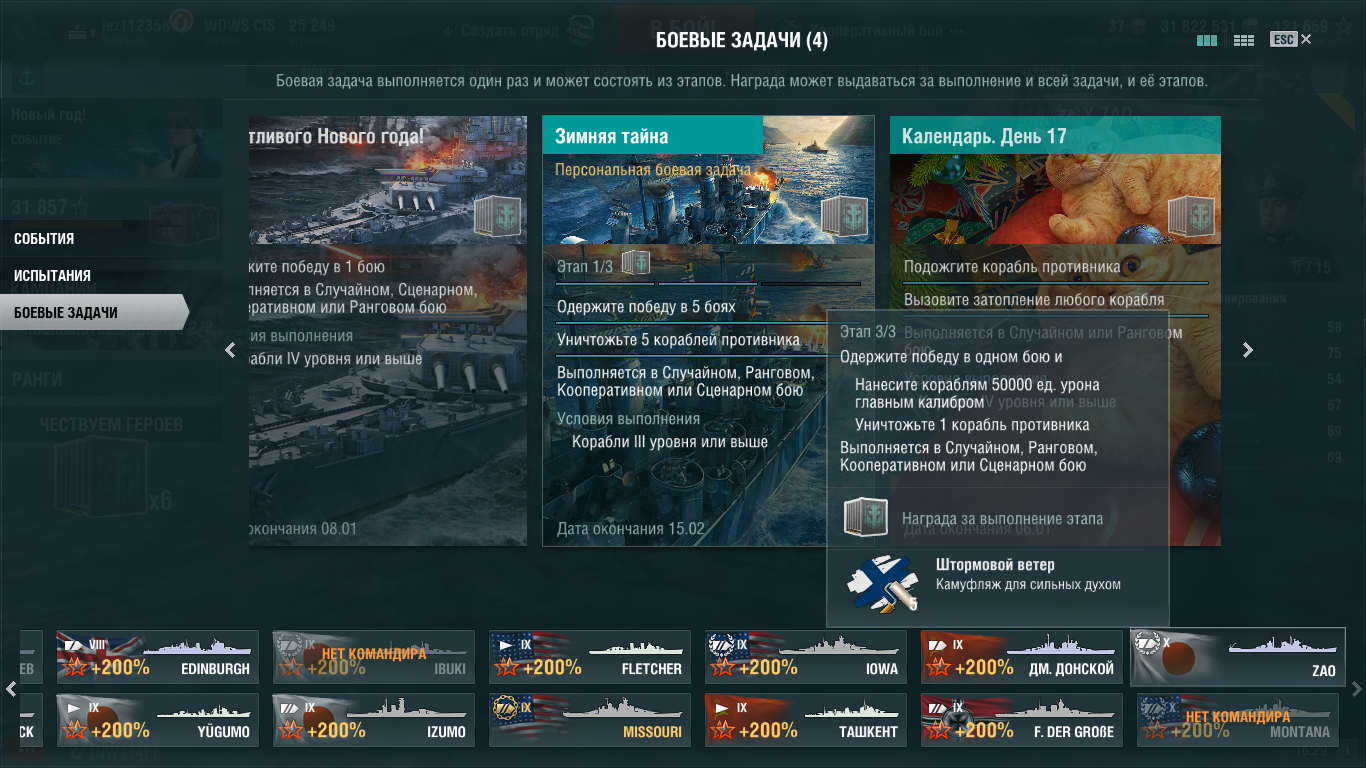1366x768 pixels.
Task: Select the Montana ship without a commander
Action: [1238, 720]
